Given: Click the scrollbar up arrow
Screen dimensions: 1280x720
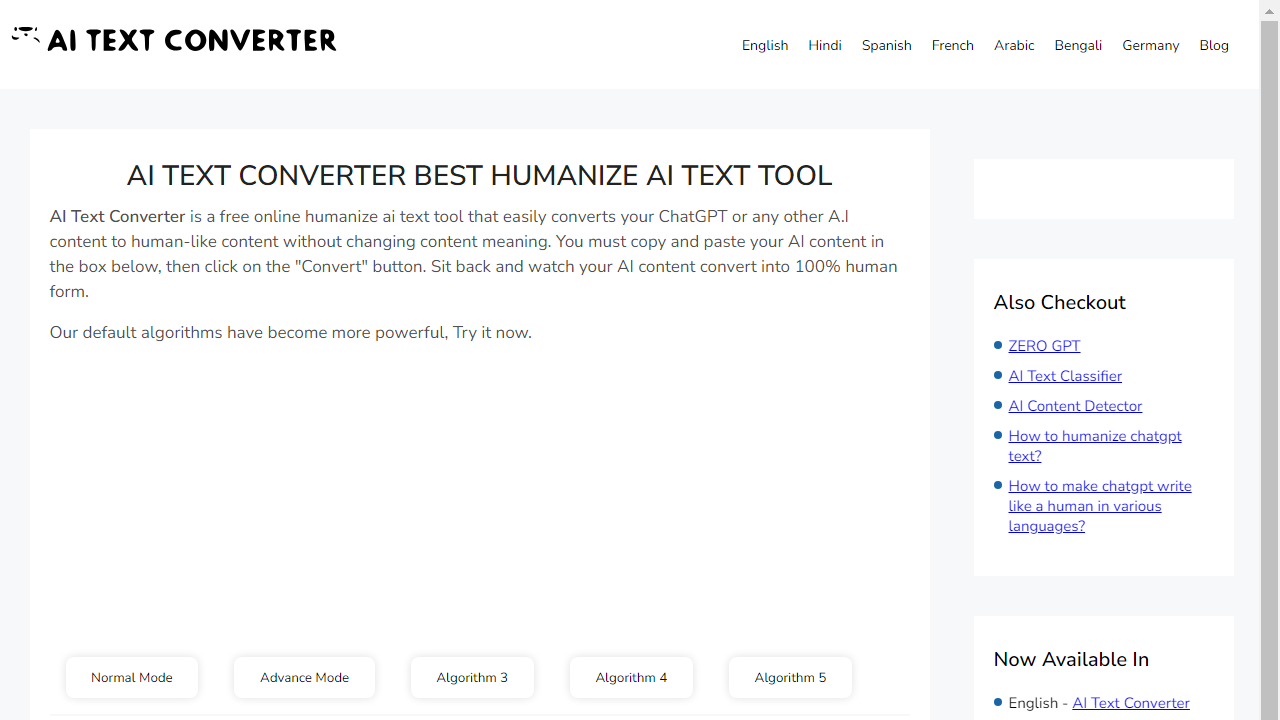Looking at the screenshot, I should [x=1270, y=10].
